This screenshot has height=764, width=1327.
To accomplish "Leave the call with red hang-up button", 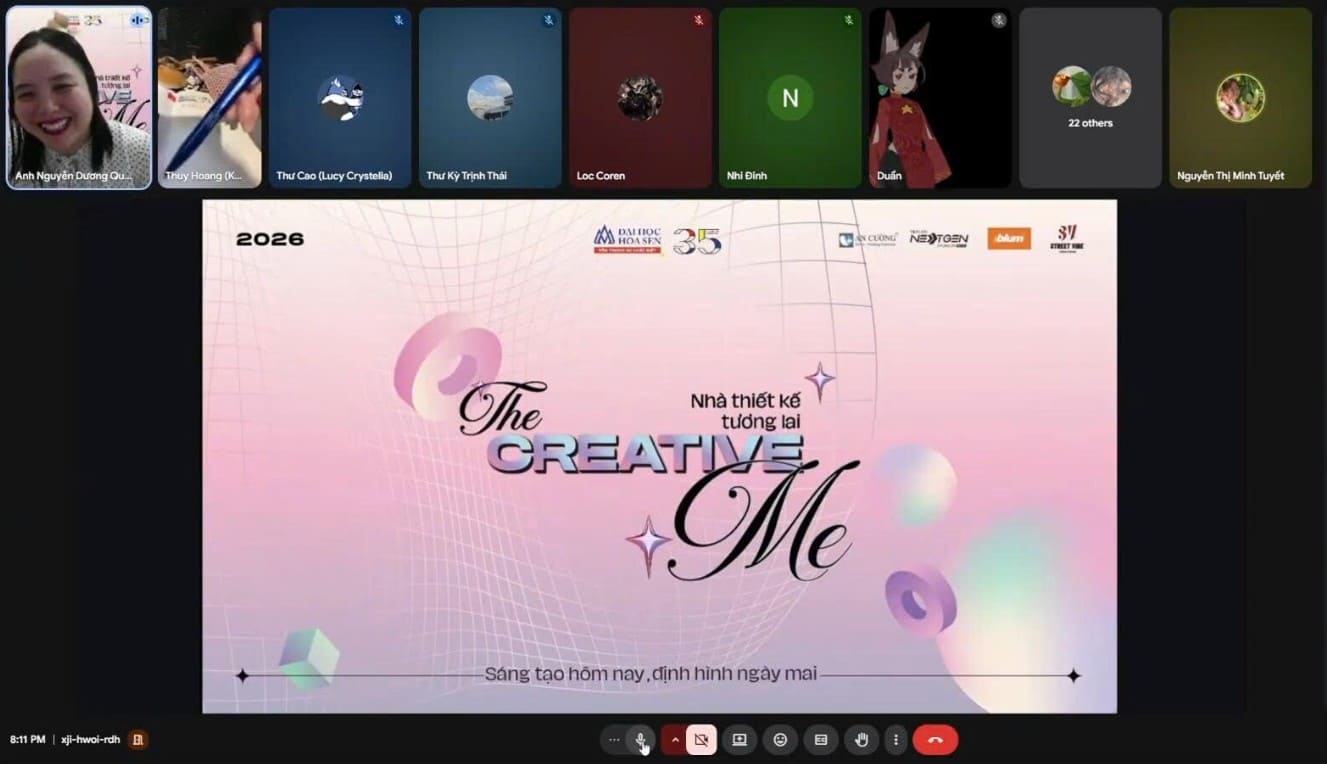I will (935, 740).
